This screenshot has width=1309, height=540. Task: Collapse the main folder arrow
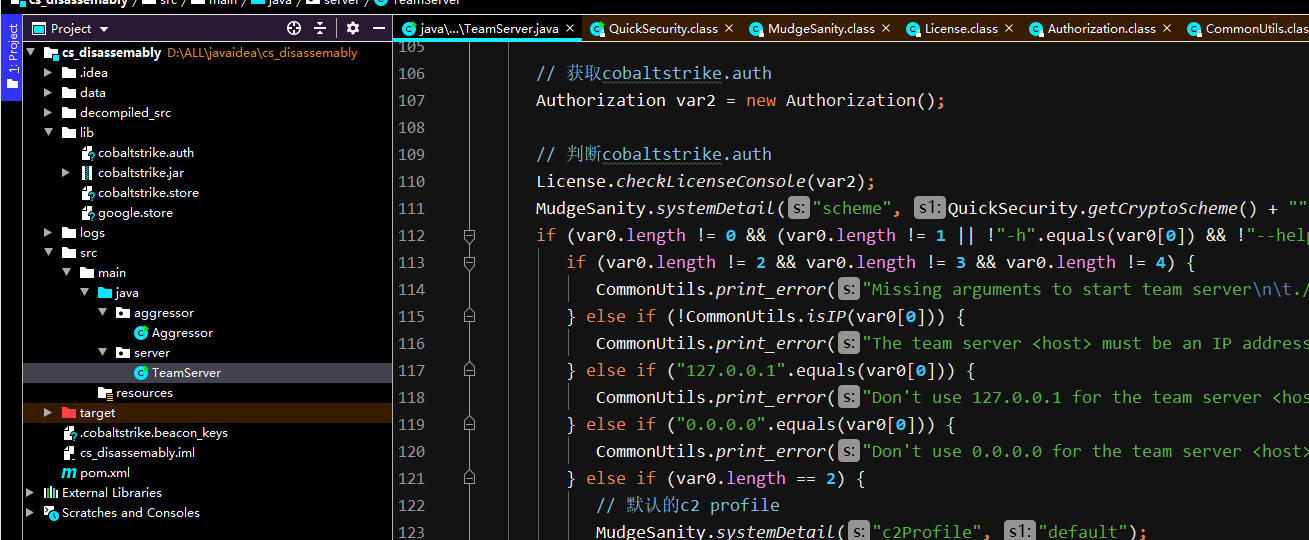67,273
